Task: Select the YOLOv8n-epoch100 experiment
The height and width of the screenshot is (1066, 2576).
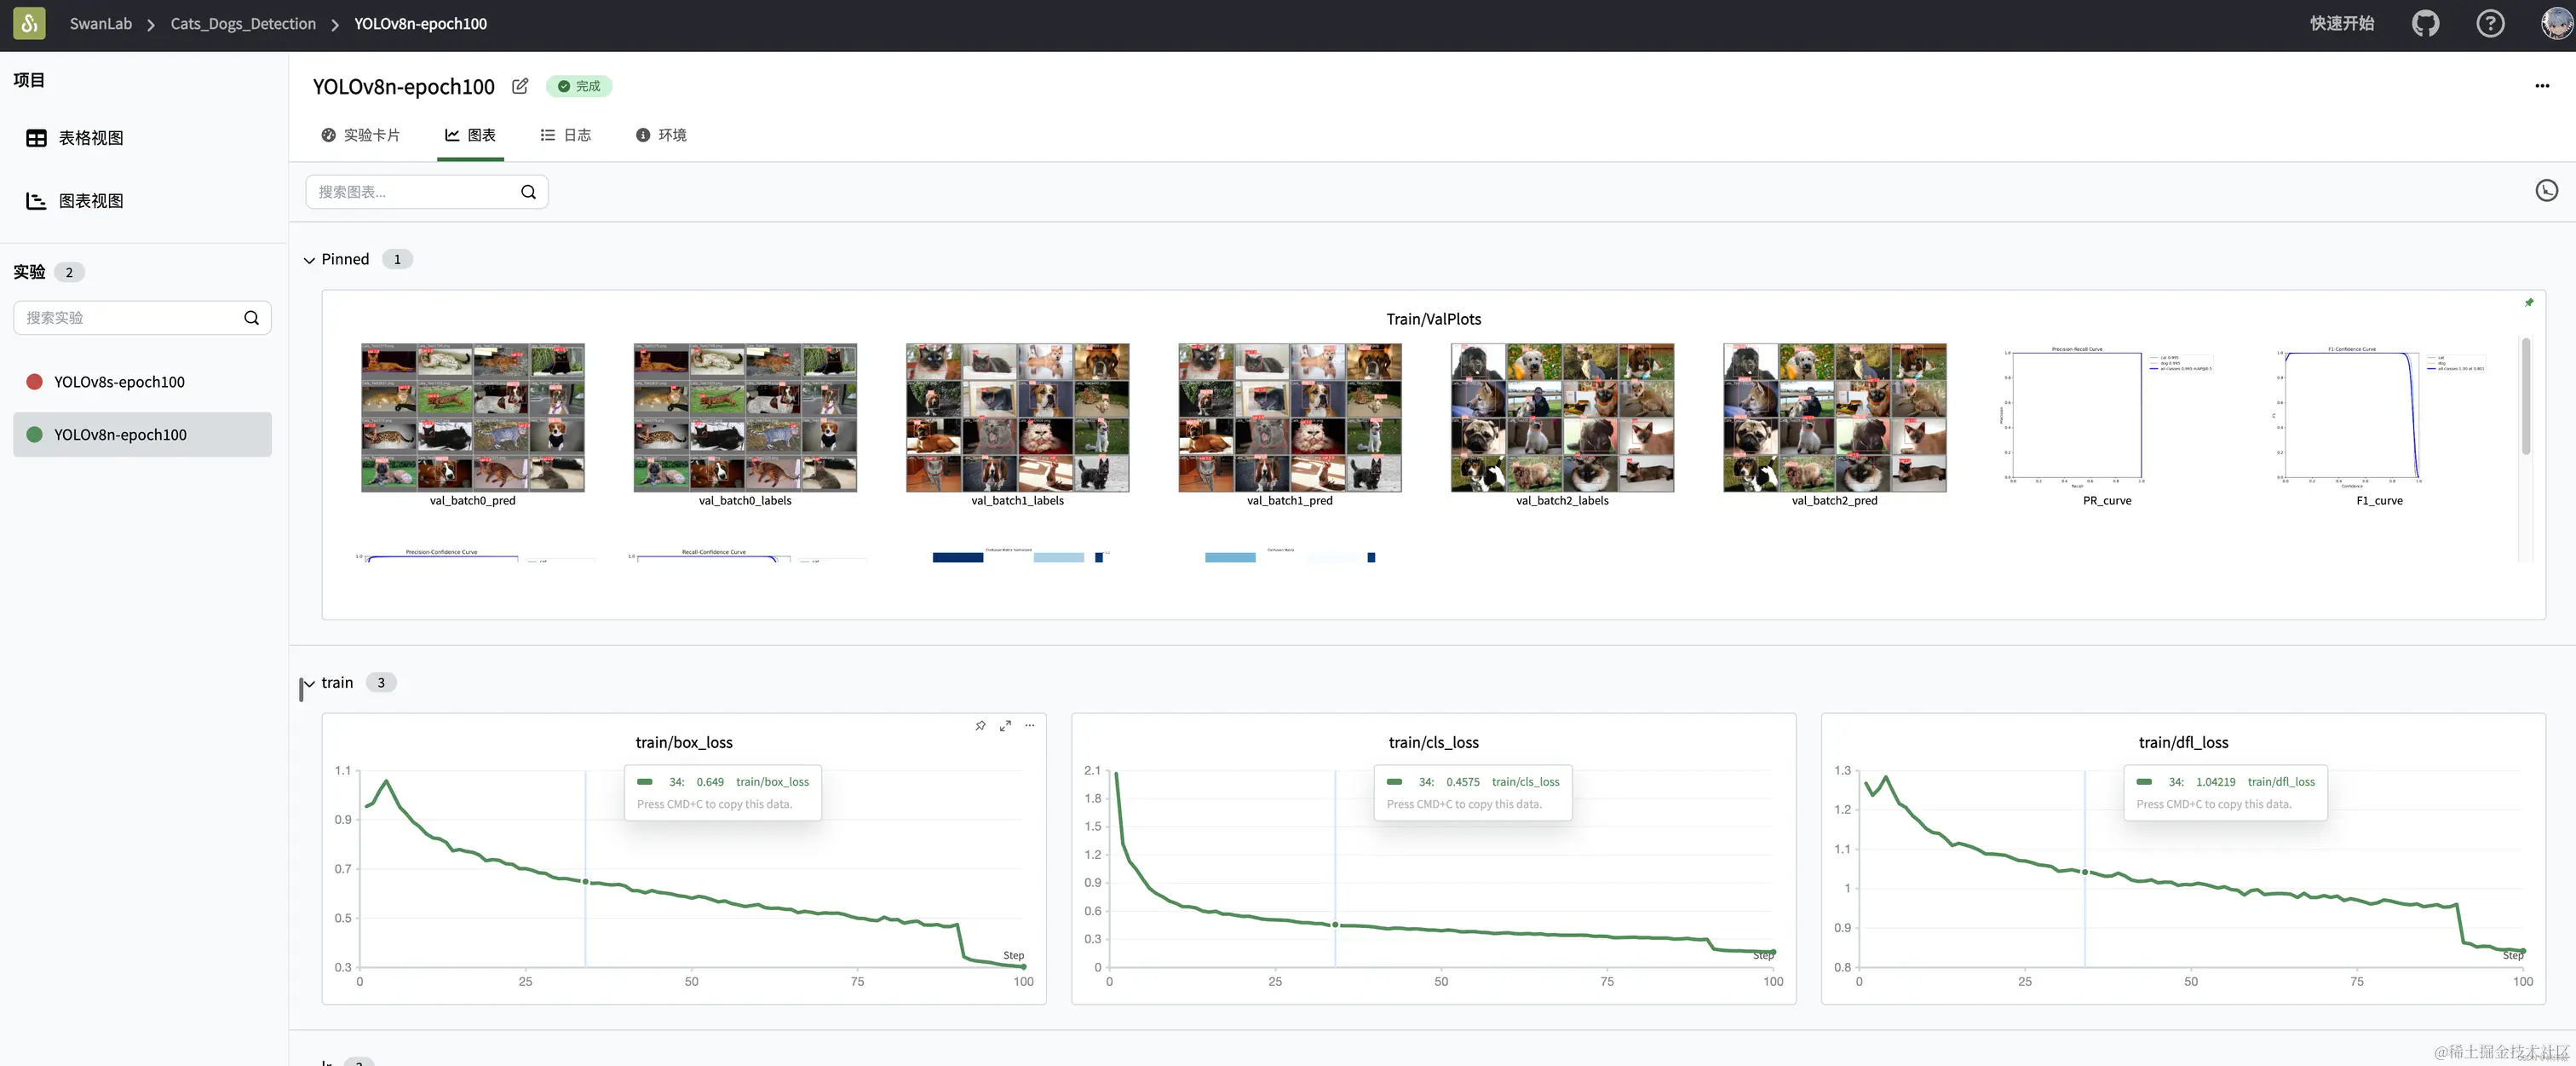Action: (x=120, y=435)
